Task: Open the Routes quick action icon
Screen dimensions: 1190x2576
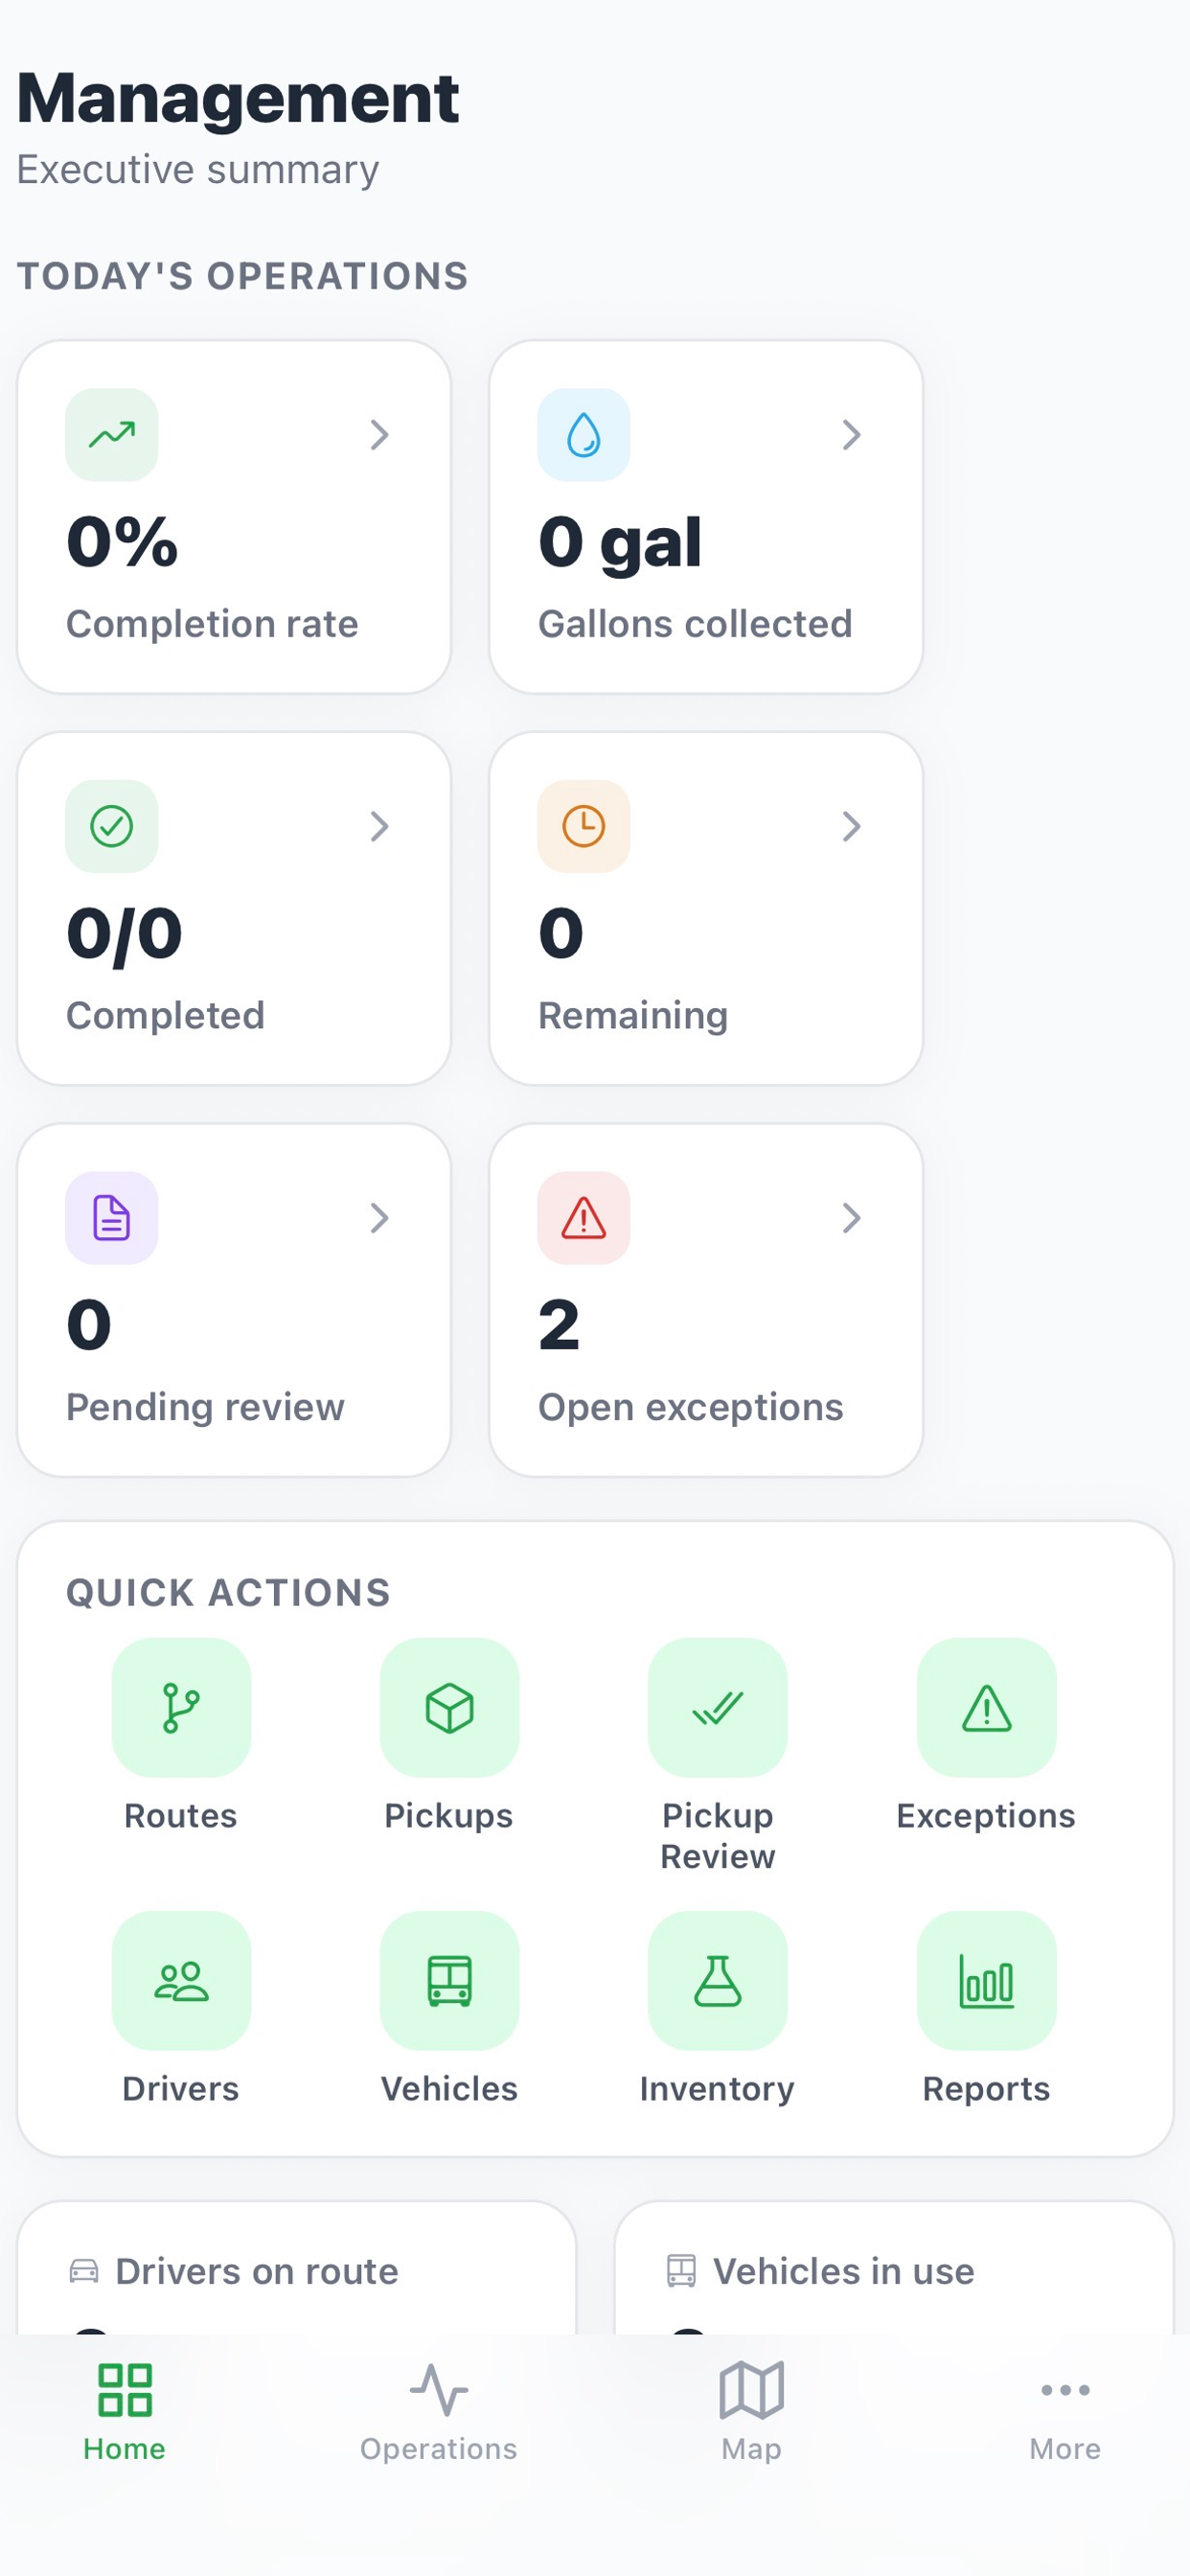Action: pos(181,1707)
